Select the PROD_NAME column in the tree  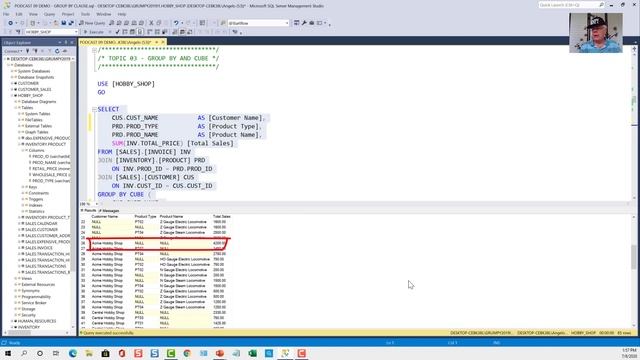click(51, 162)
